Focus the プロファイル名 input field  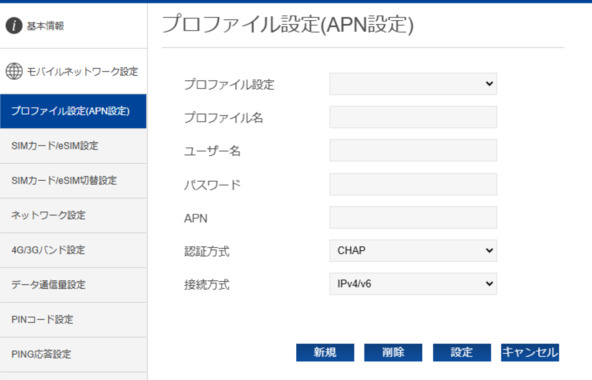point(413,117)
